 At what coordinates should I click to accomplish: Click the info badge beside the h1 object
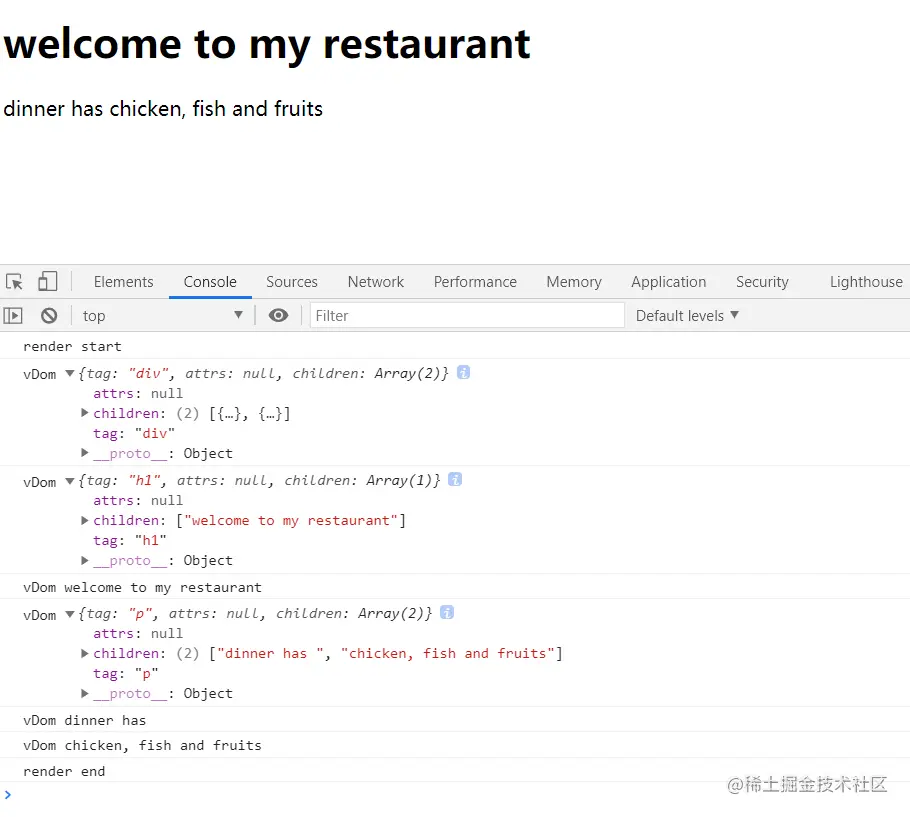coord(455,480)
